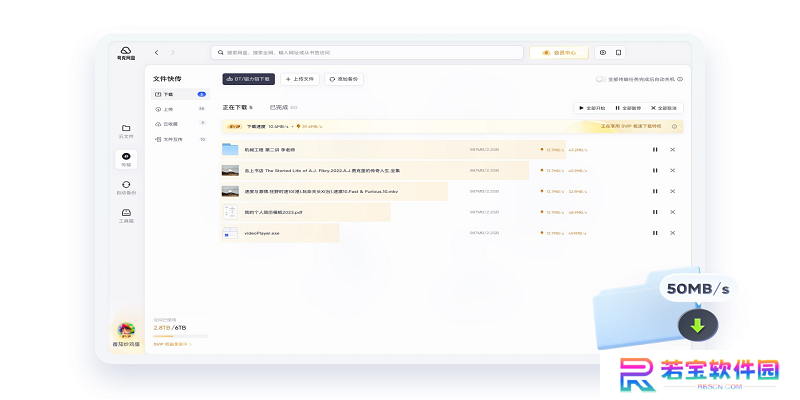Select 下载 download list in 文件快传
The height and width of the screenshot is (400, 800).
(180, 94)
